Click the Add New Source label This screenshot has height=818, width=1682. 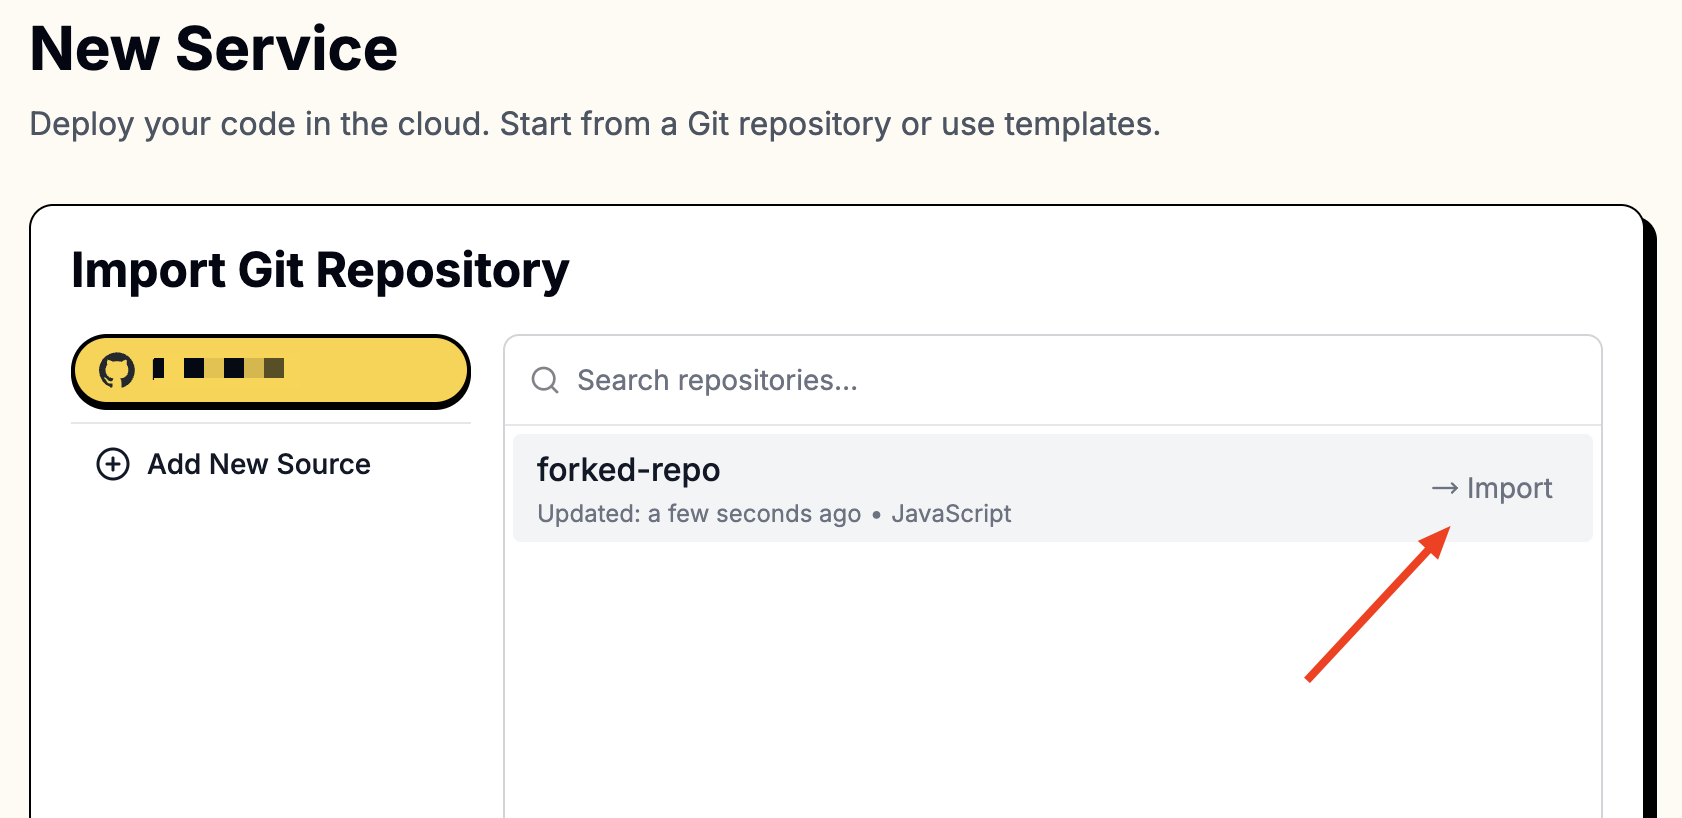(x=259, y=464)
